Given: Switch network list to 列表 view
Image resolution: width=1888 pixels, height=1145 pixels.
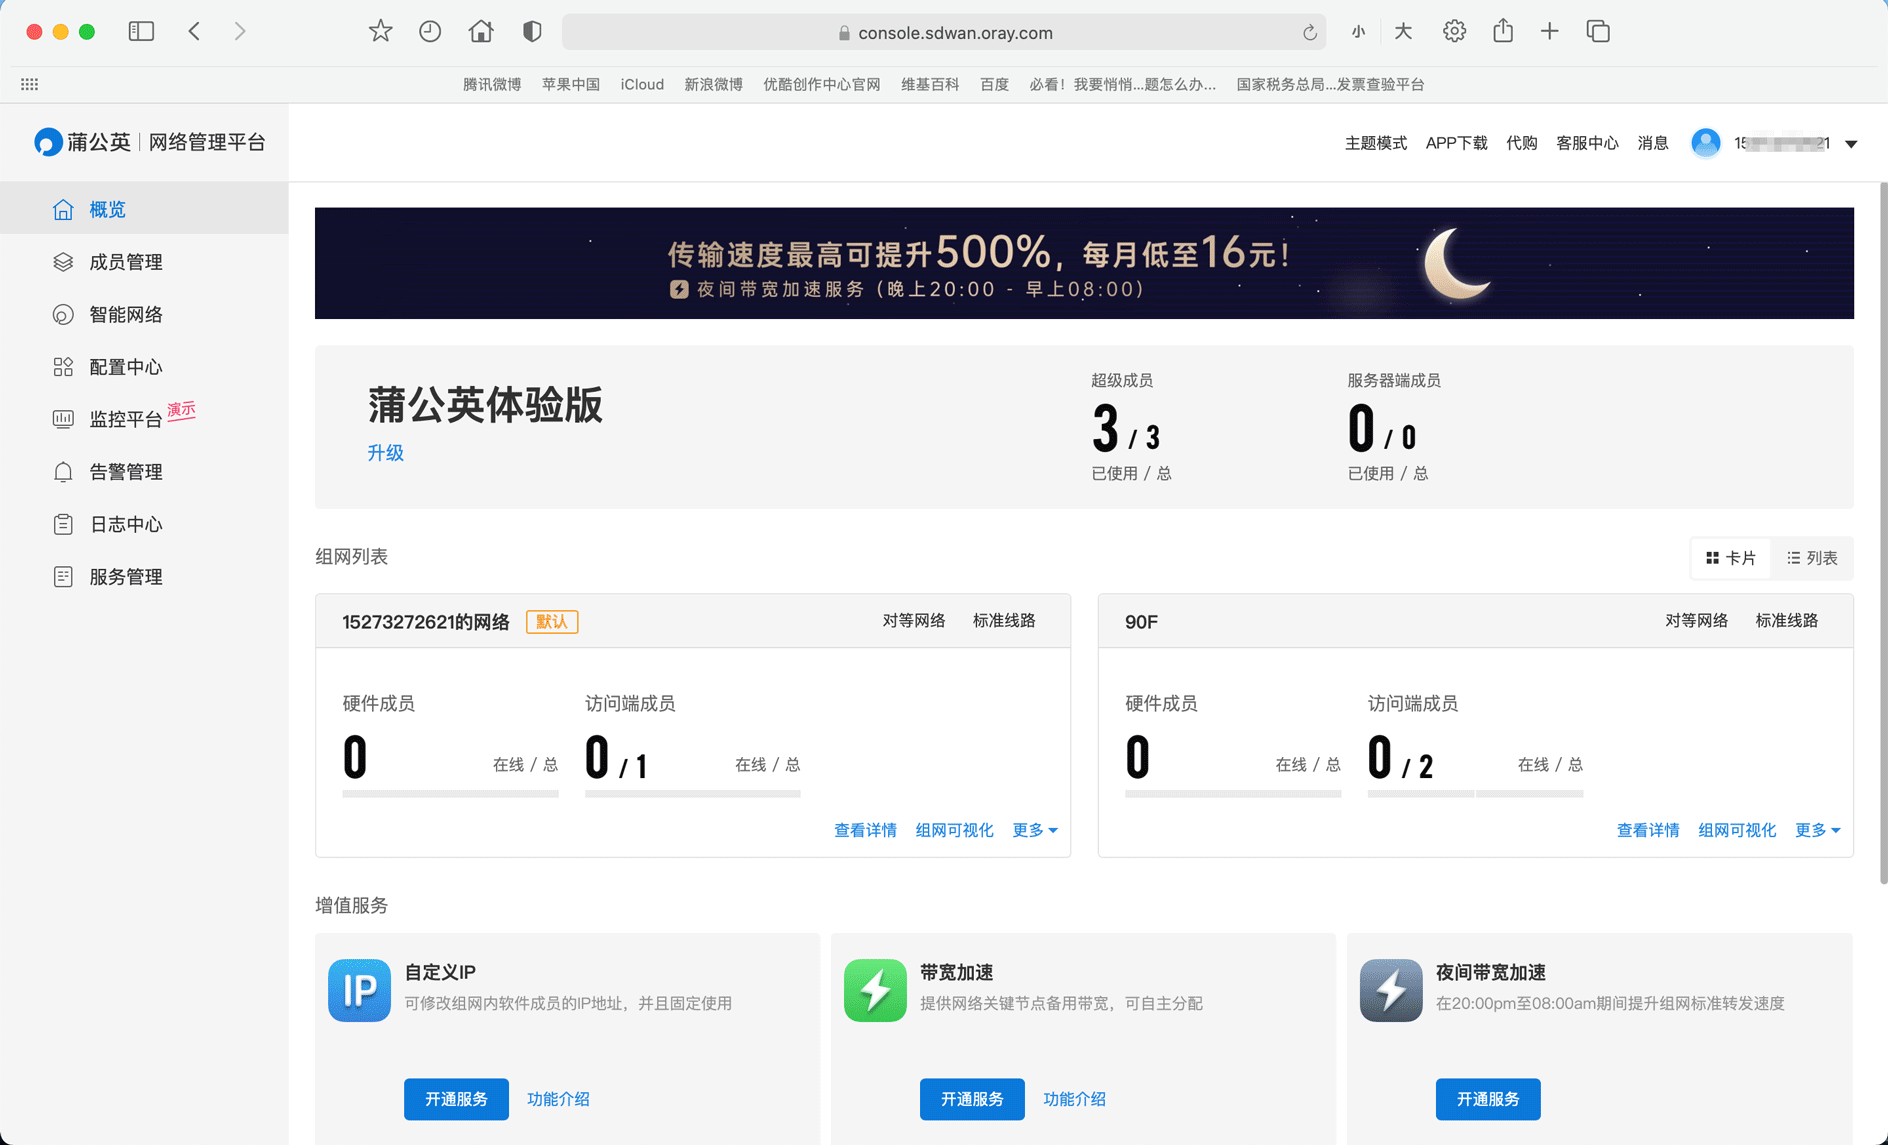Looking at the screenshot, I should coord(1812,558).
